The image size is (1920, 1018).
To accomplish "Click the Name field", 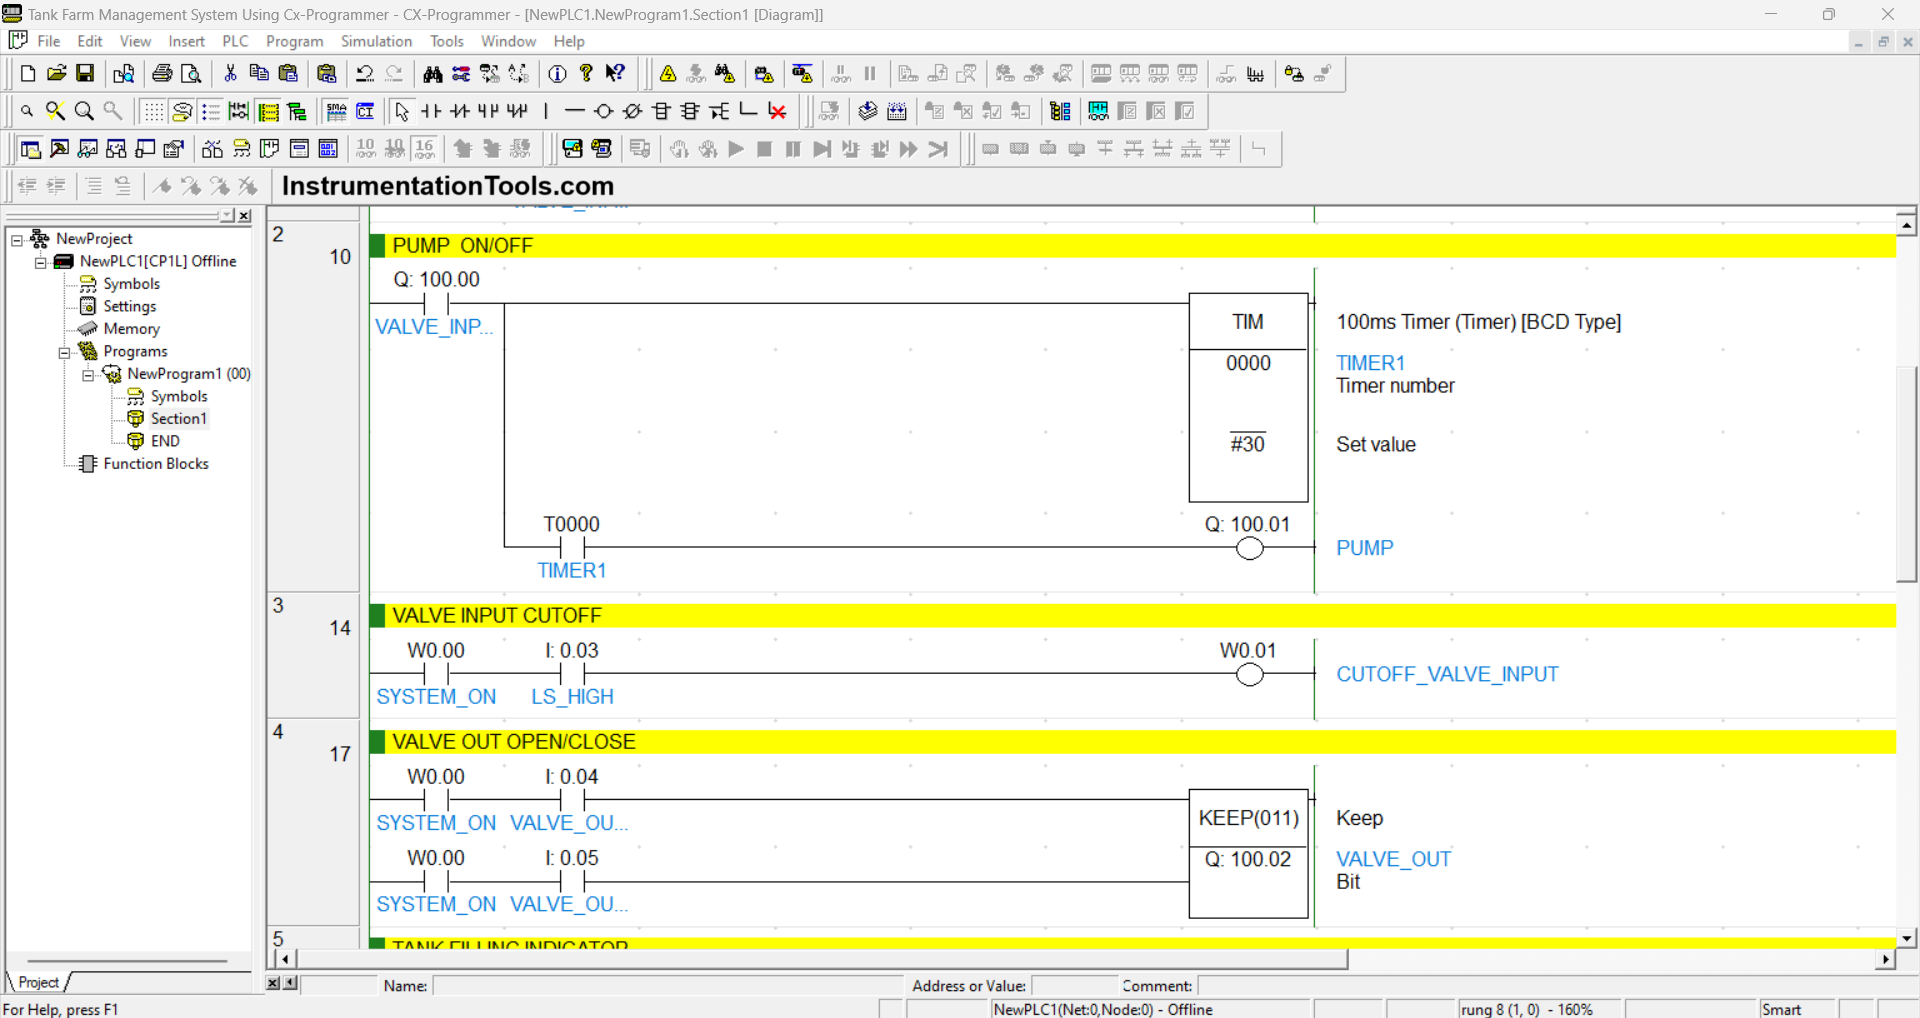I will click(667, 986).
